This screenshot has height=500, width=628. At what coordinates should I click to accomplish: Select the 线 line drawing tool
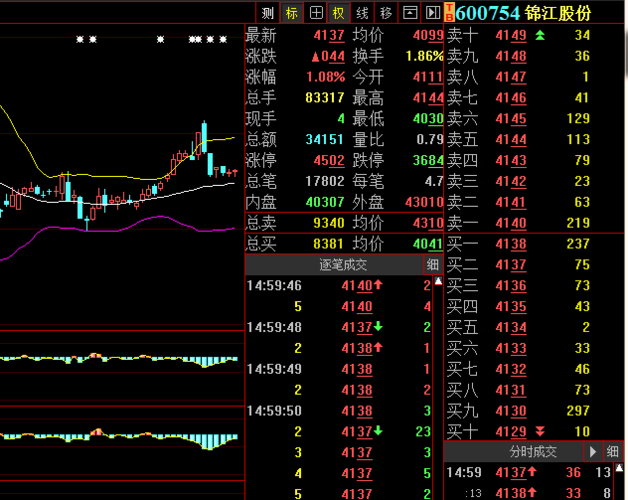click(362, 13)
